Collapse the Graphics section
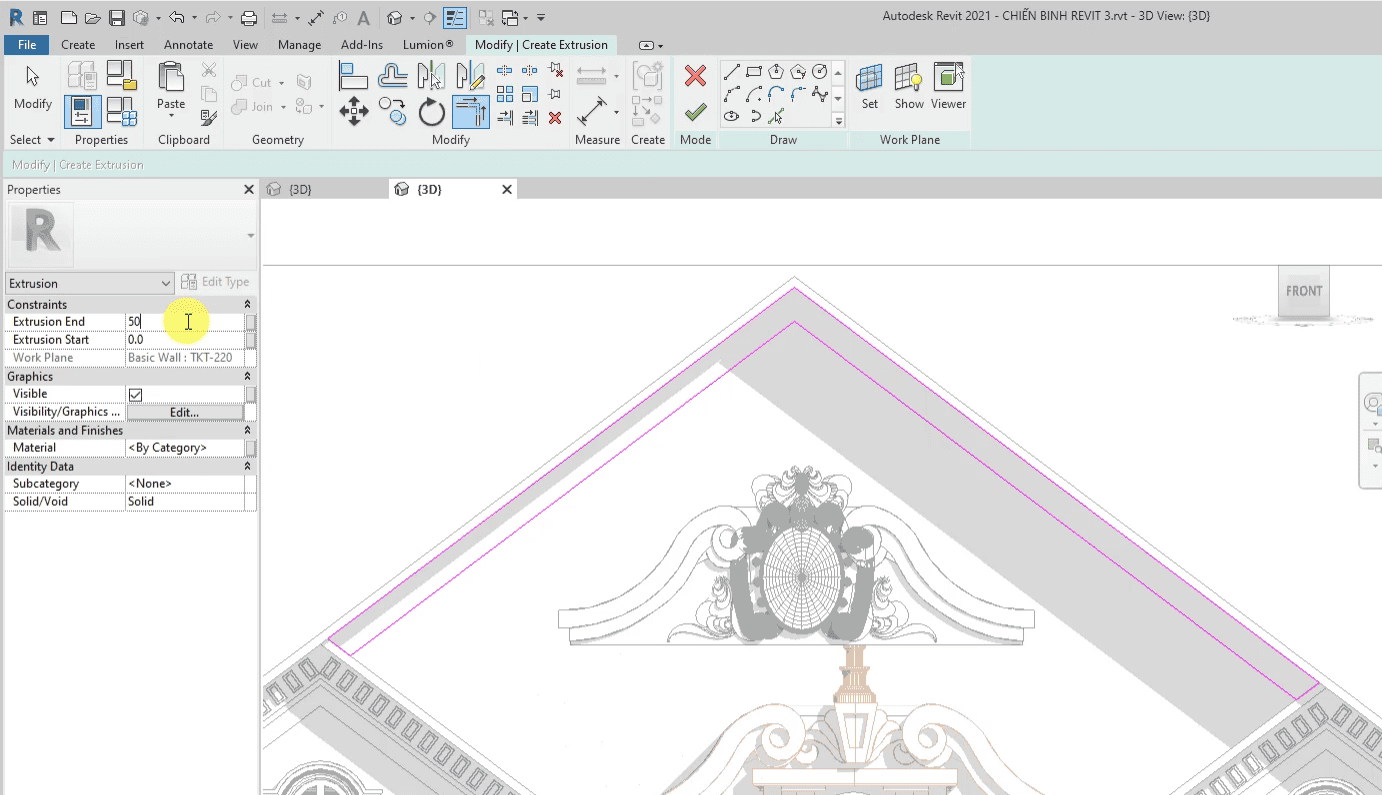 pos(247,376)
